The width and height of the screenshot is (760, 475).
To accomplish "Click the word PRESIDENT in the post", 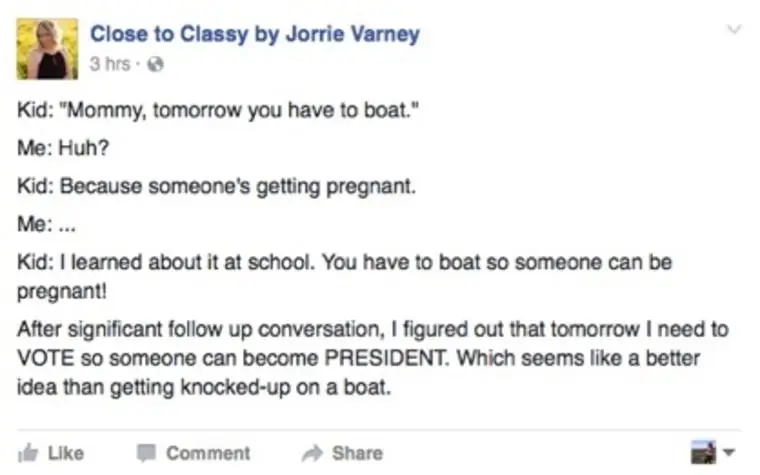I will [x=386, y=358].
